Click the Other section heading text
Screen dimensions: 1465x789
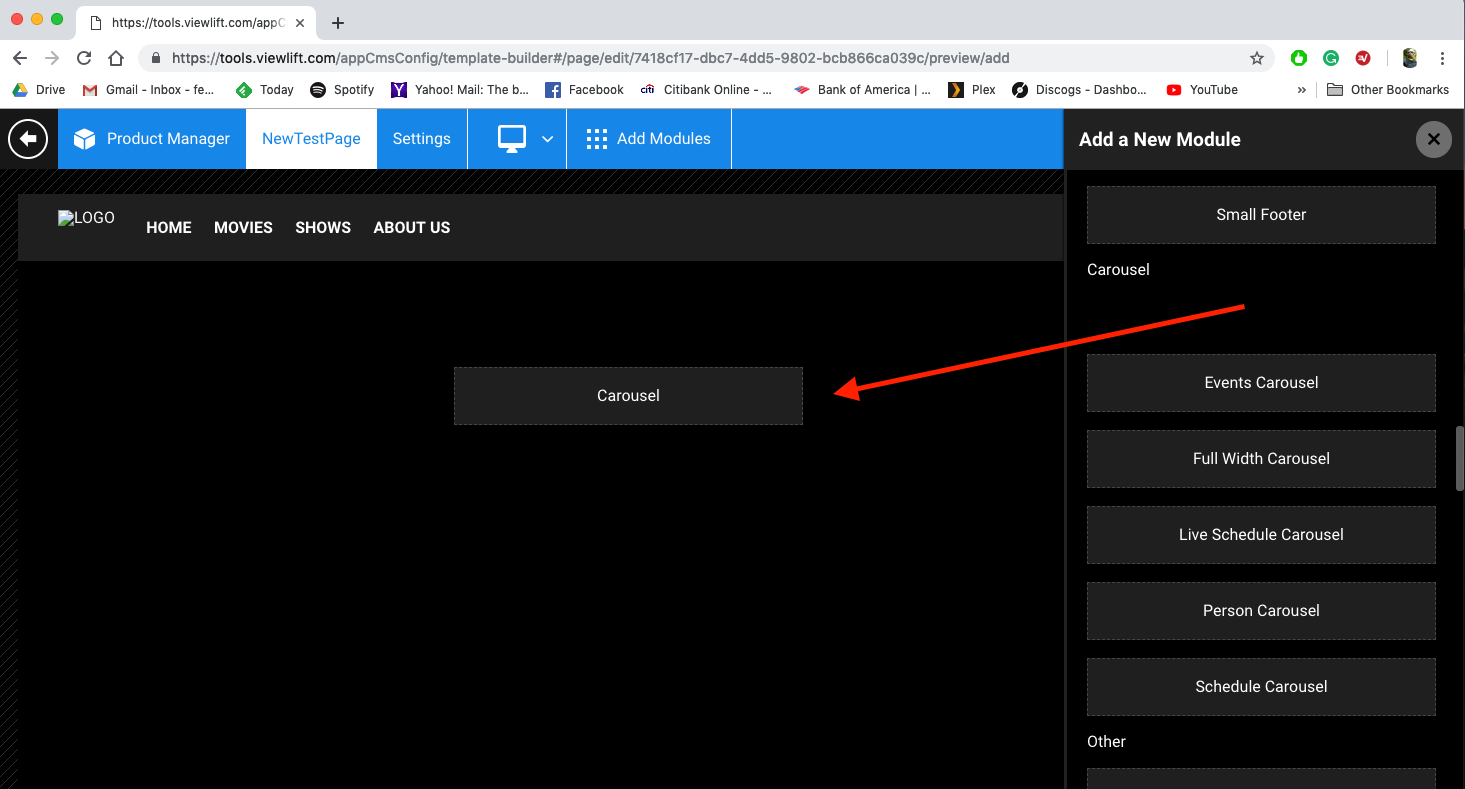pos(1106,742)
